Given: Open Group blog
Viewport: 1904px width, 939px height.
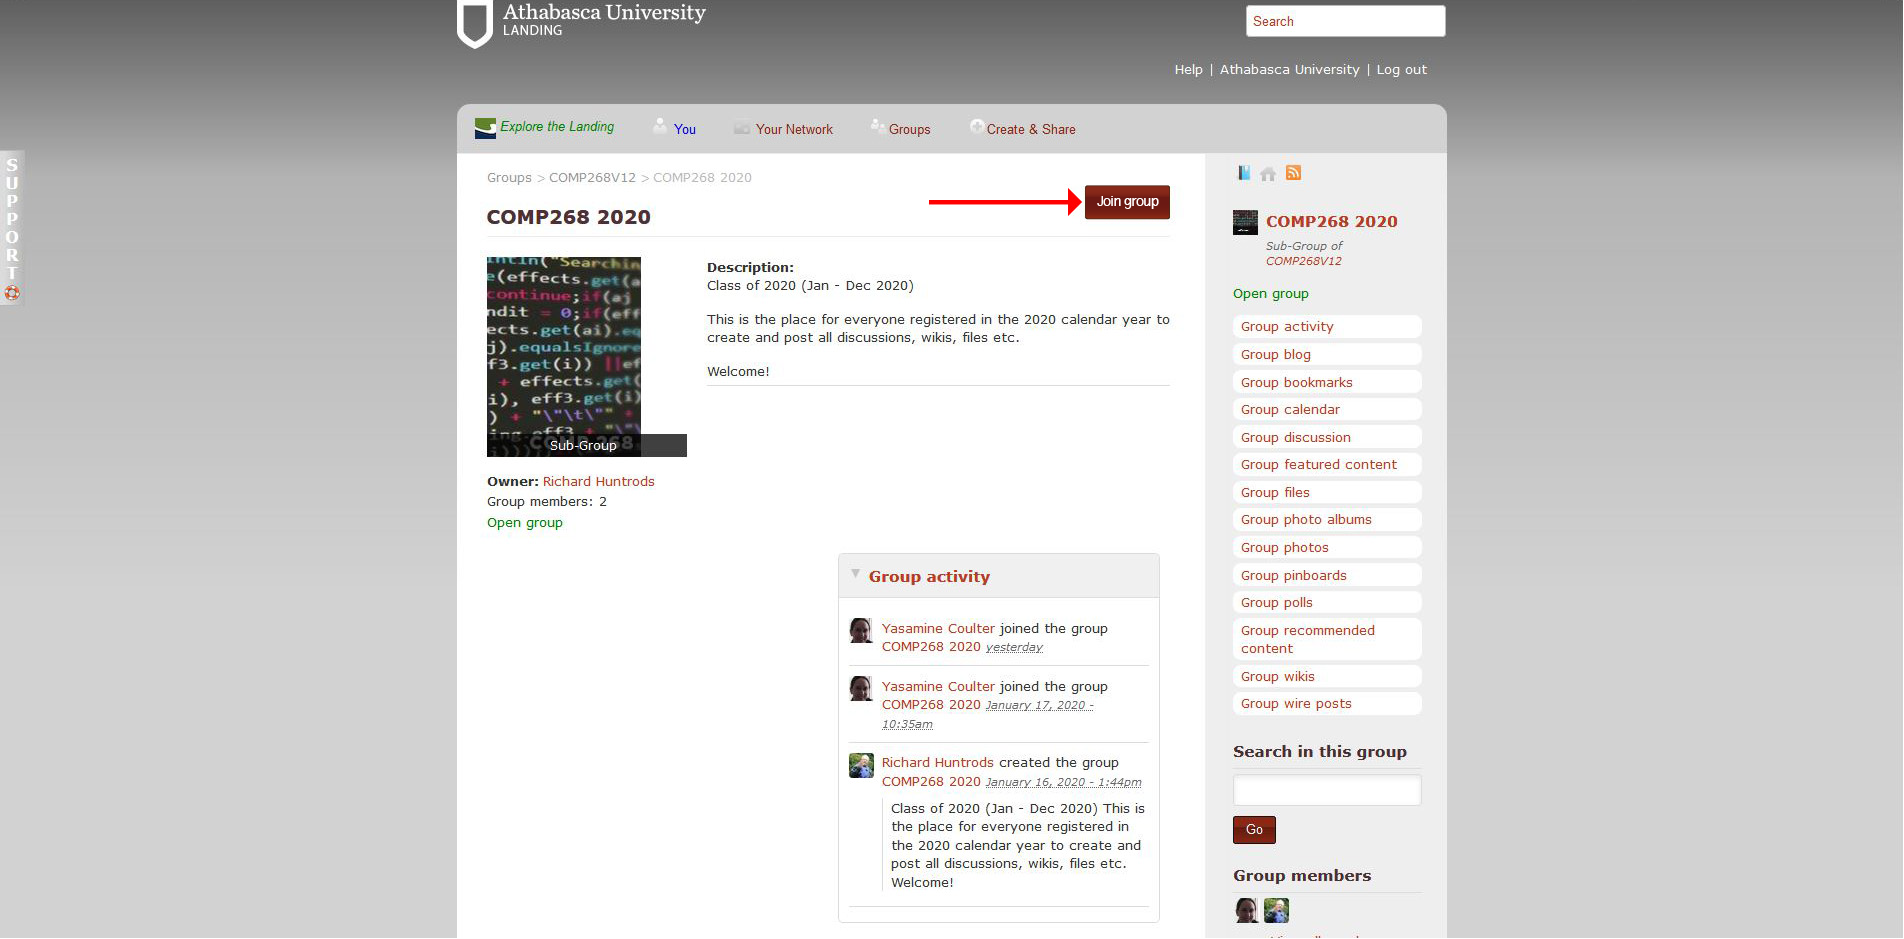Looking at the screenshot, I should (x=1327, y=355).
